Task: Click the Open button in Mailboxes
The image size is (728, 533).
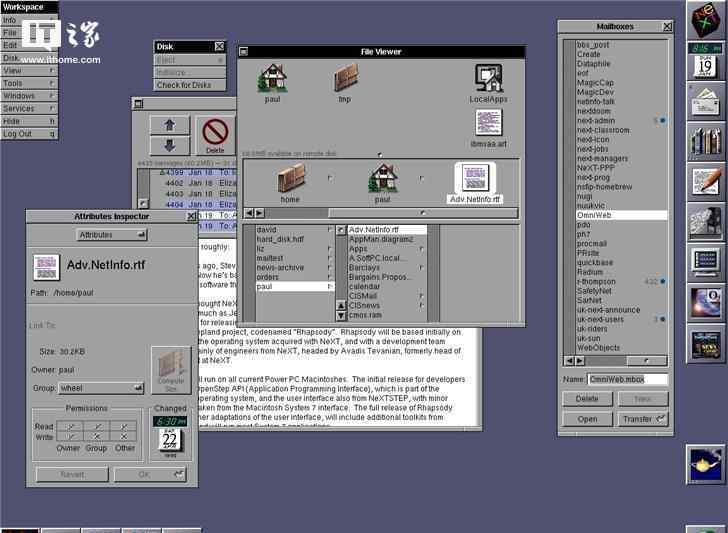Action: (587, 419)
